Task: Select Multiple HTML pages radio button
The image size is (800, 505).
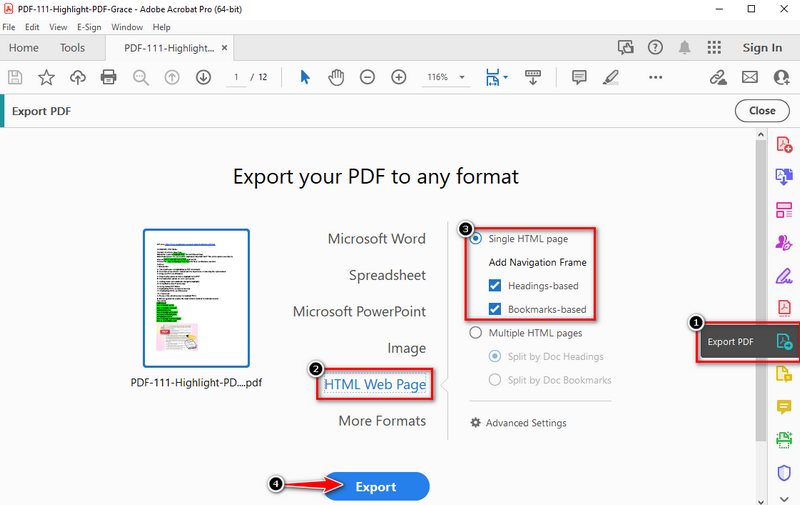Action: 476,333
